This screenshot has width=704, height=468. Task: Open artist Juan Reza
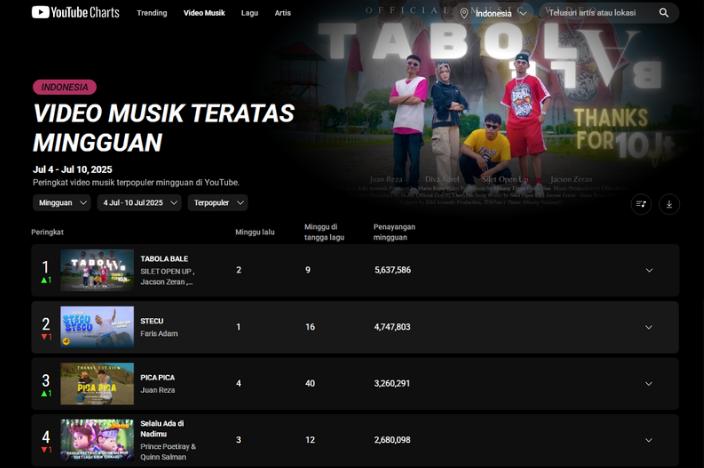pos(158,390)
